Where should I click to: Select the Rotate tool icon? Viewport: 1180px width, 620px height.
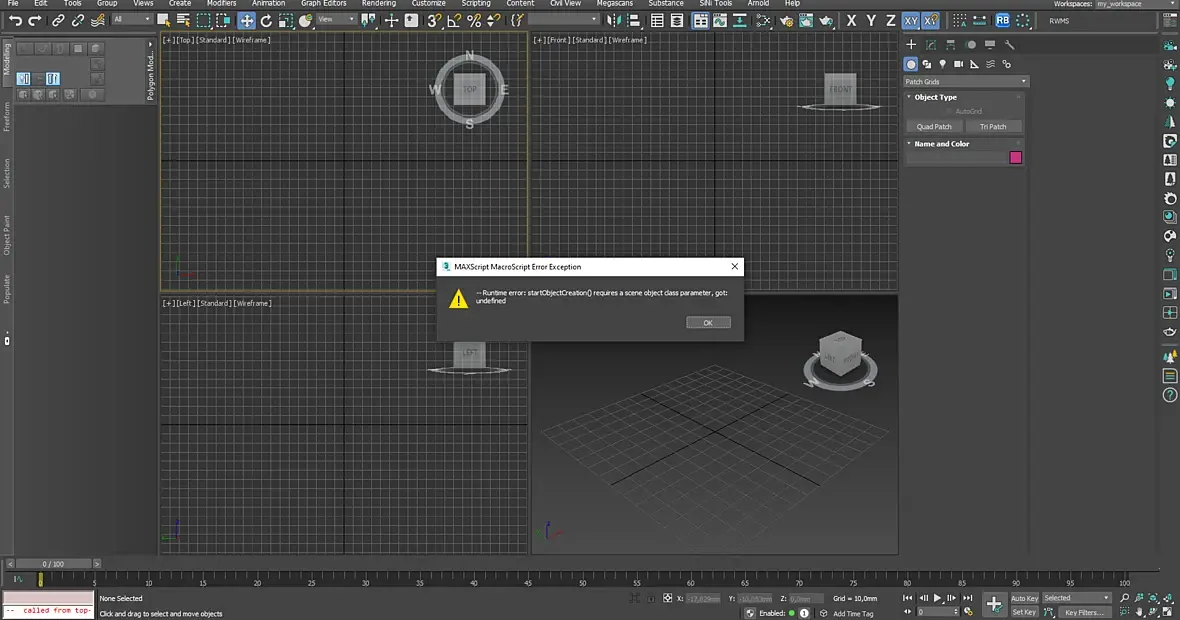coord(266,21)
